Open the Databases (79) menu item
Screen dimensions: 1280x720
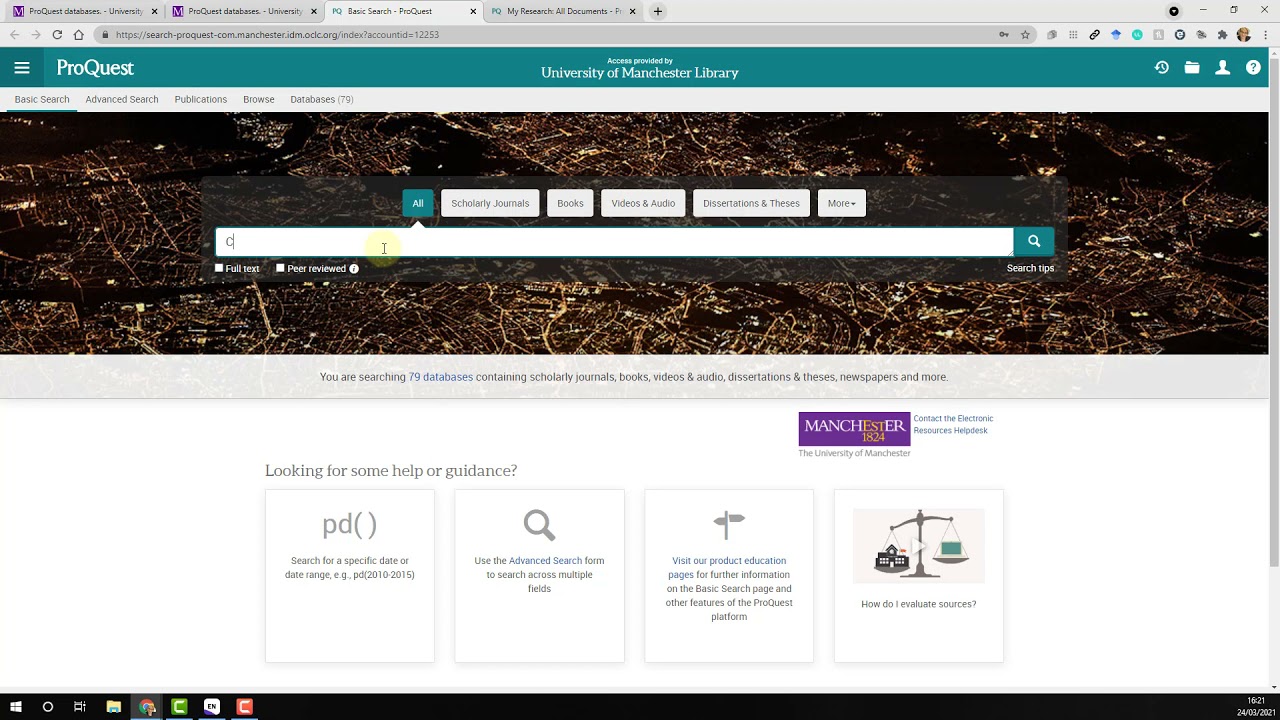pyautogui.click(x=322, y=99)
